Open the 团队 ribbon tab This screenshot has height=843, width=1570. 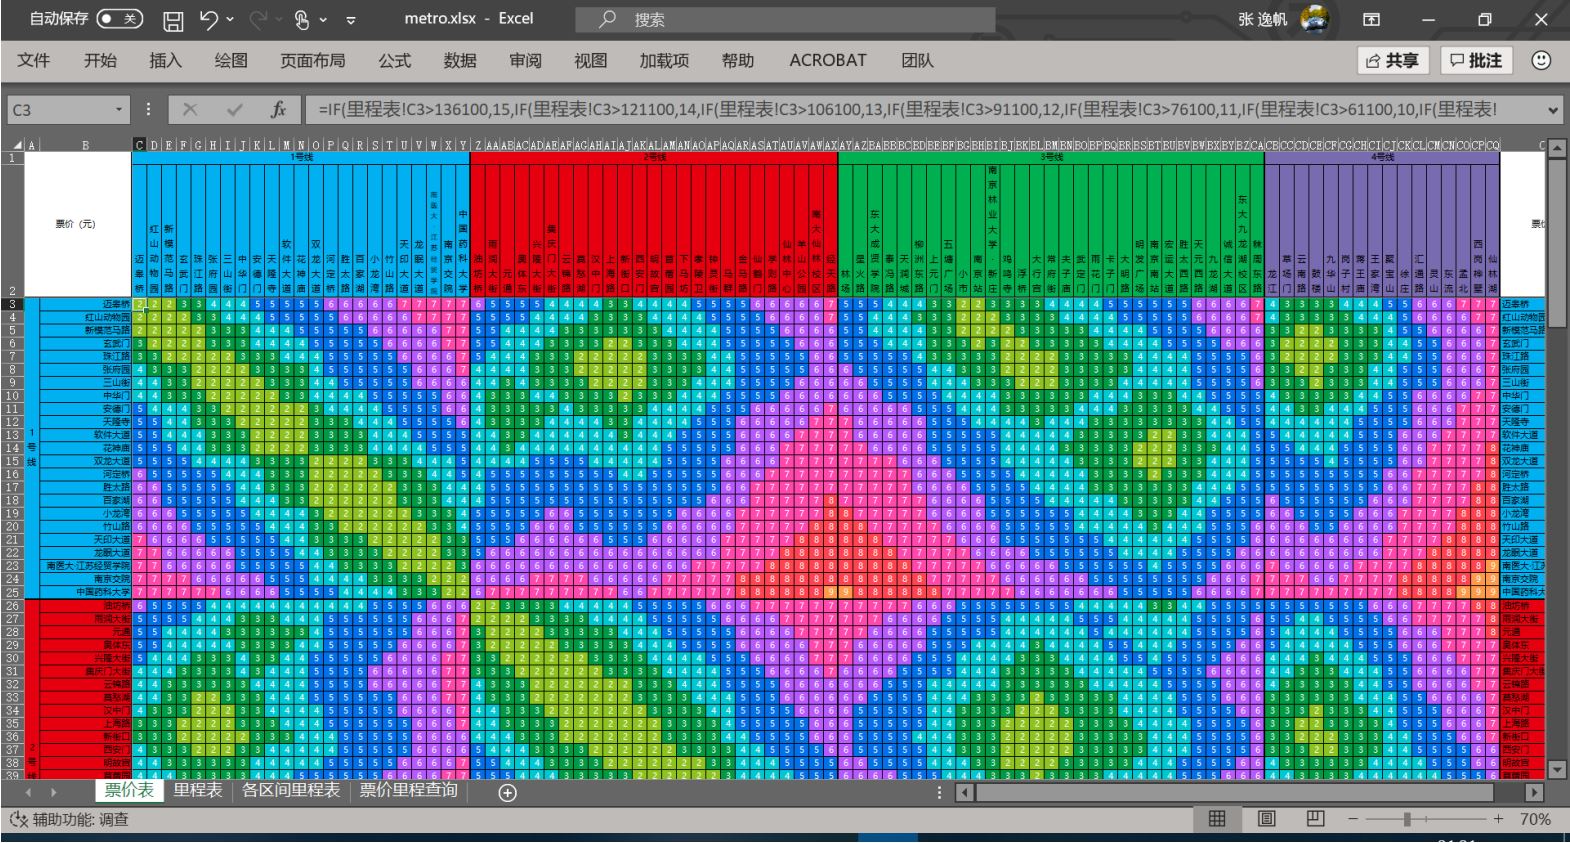coord(917,61)
